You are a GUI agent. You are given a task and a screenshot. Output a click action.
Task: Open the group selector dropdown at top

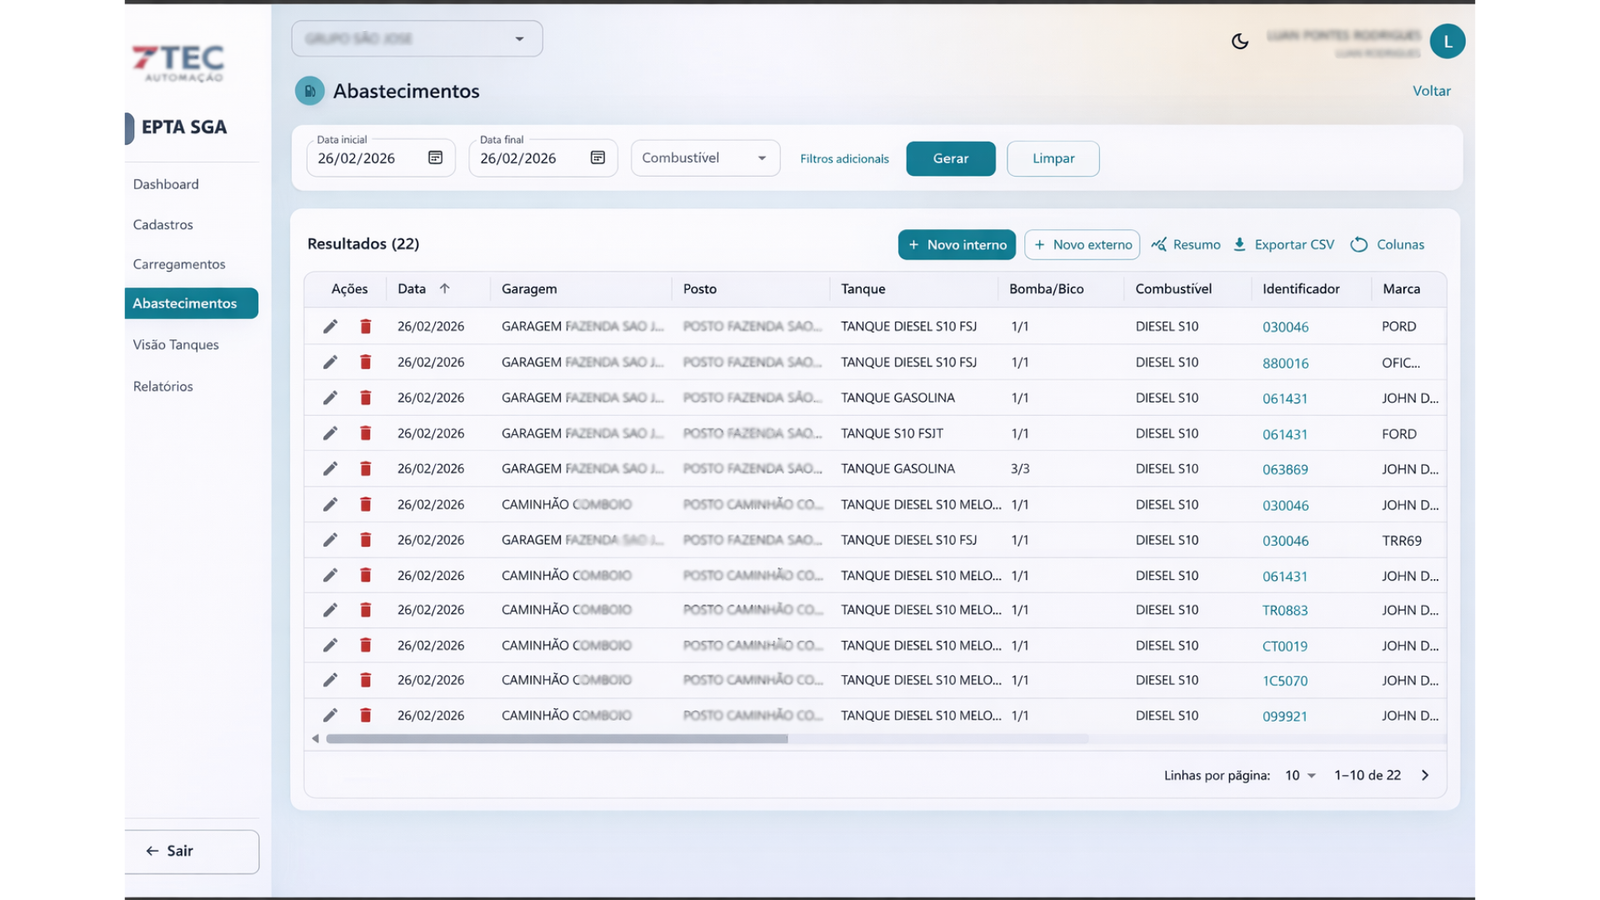pos(417,39)
